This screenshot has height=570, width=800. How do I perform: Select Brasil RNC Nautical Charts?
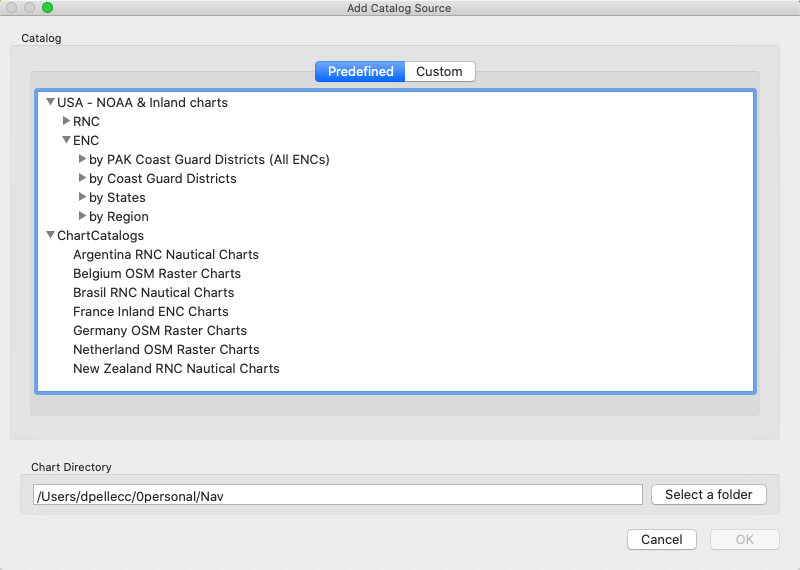click(154, 292)
